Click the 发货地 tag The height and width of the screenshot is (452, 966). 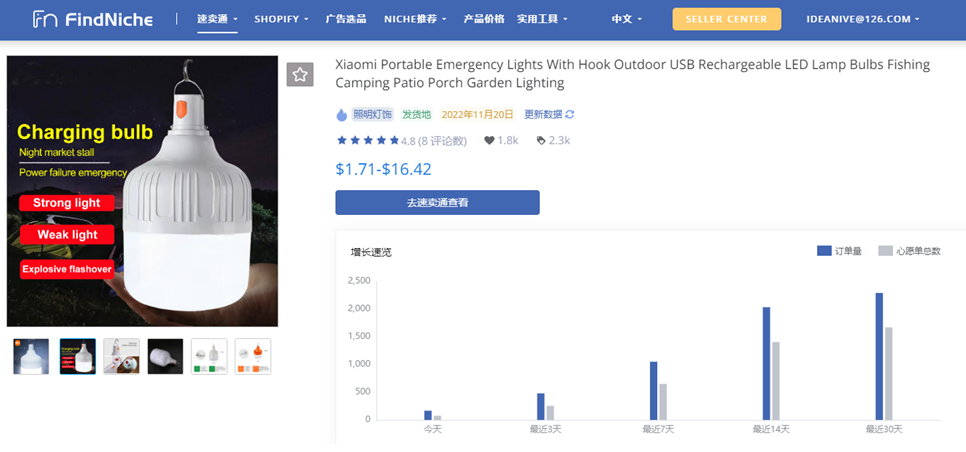click(x=416, y=115)
